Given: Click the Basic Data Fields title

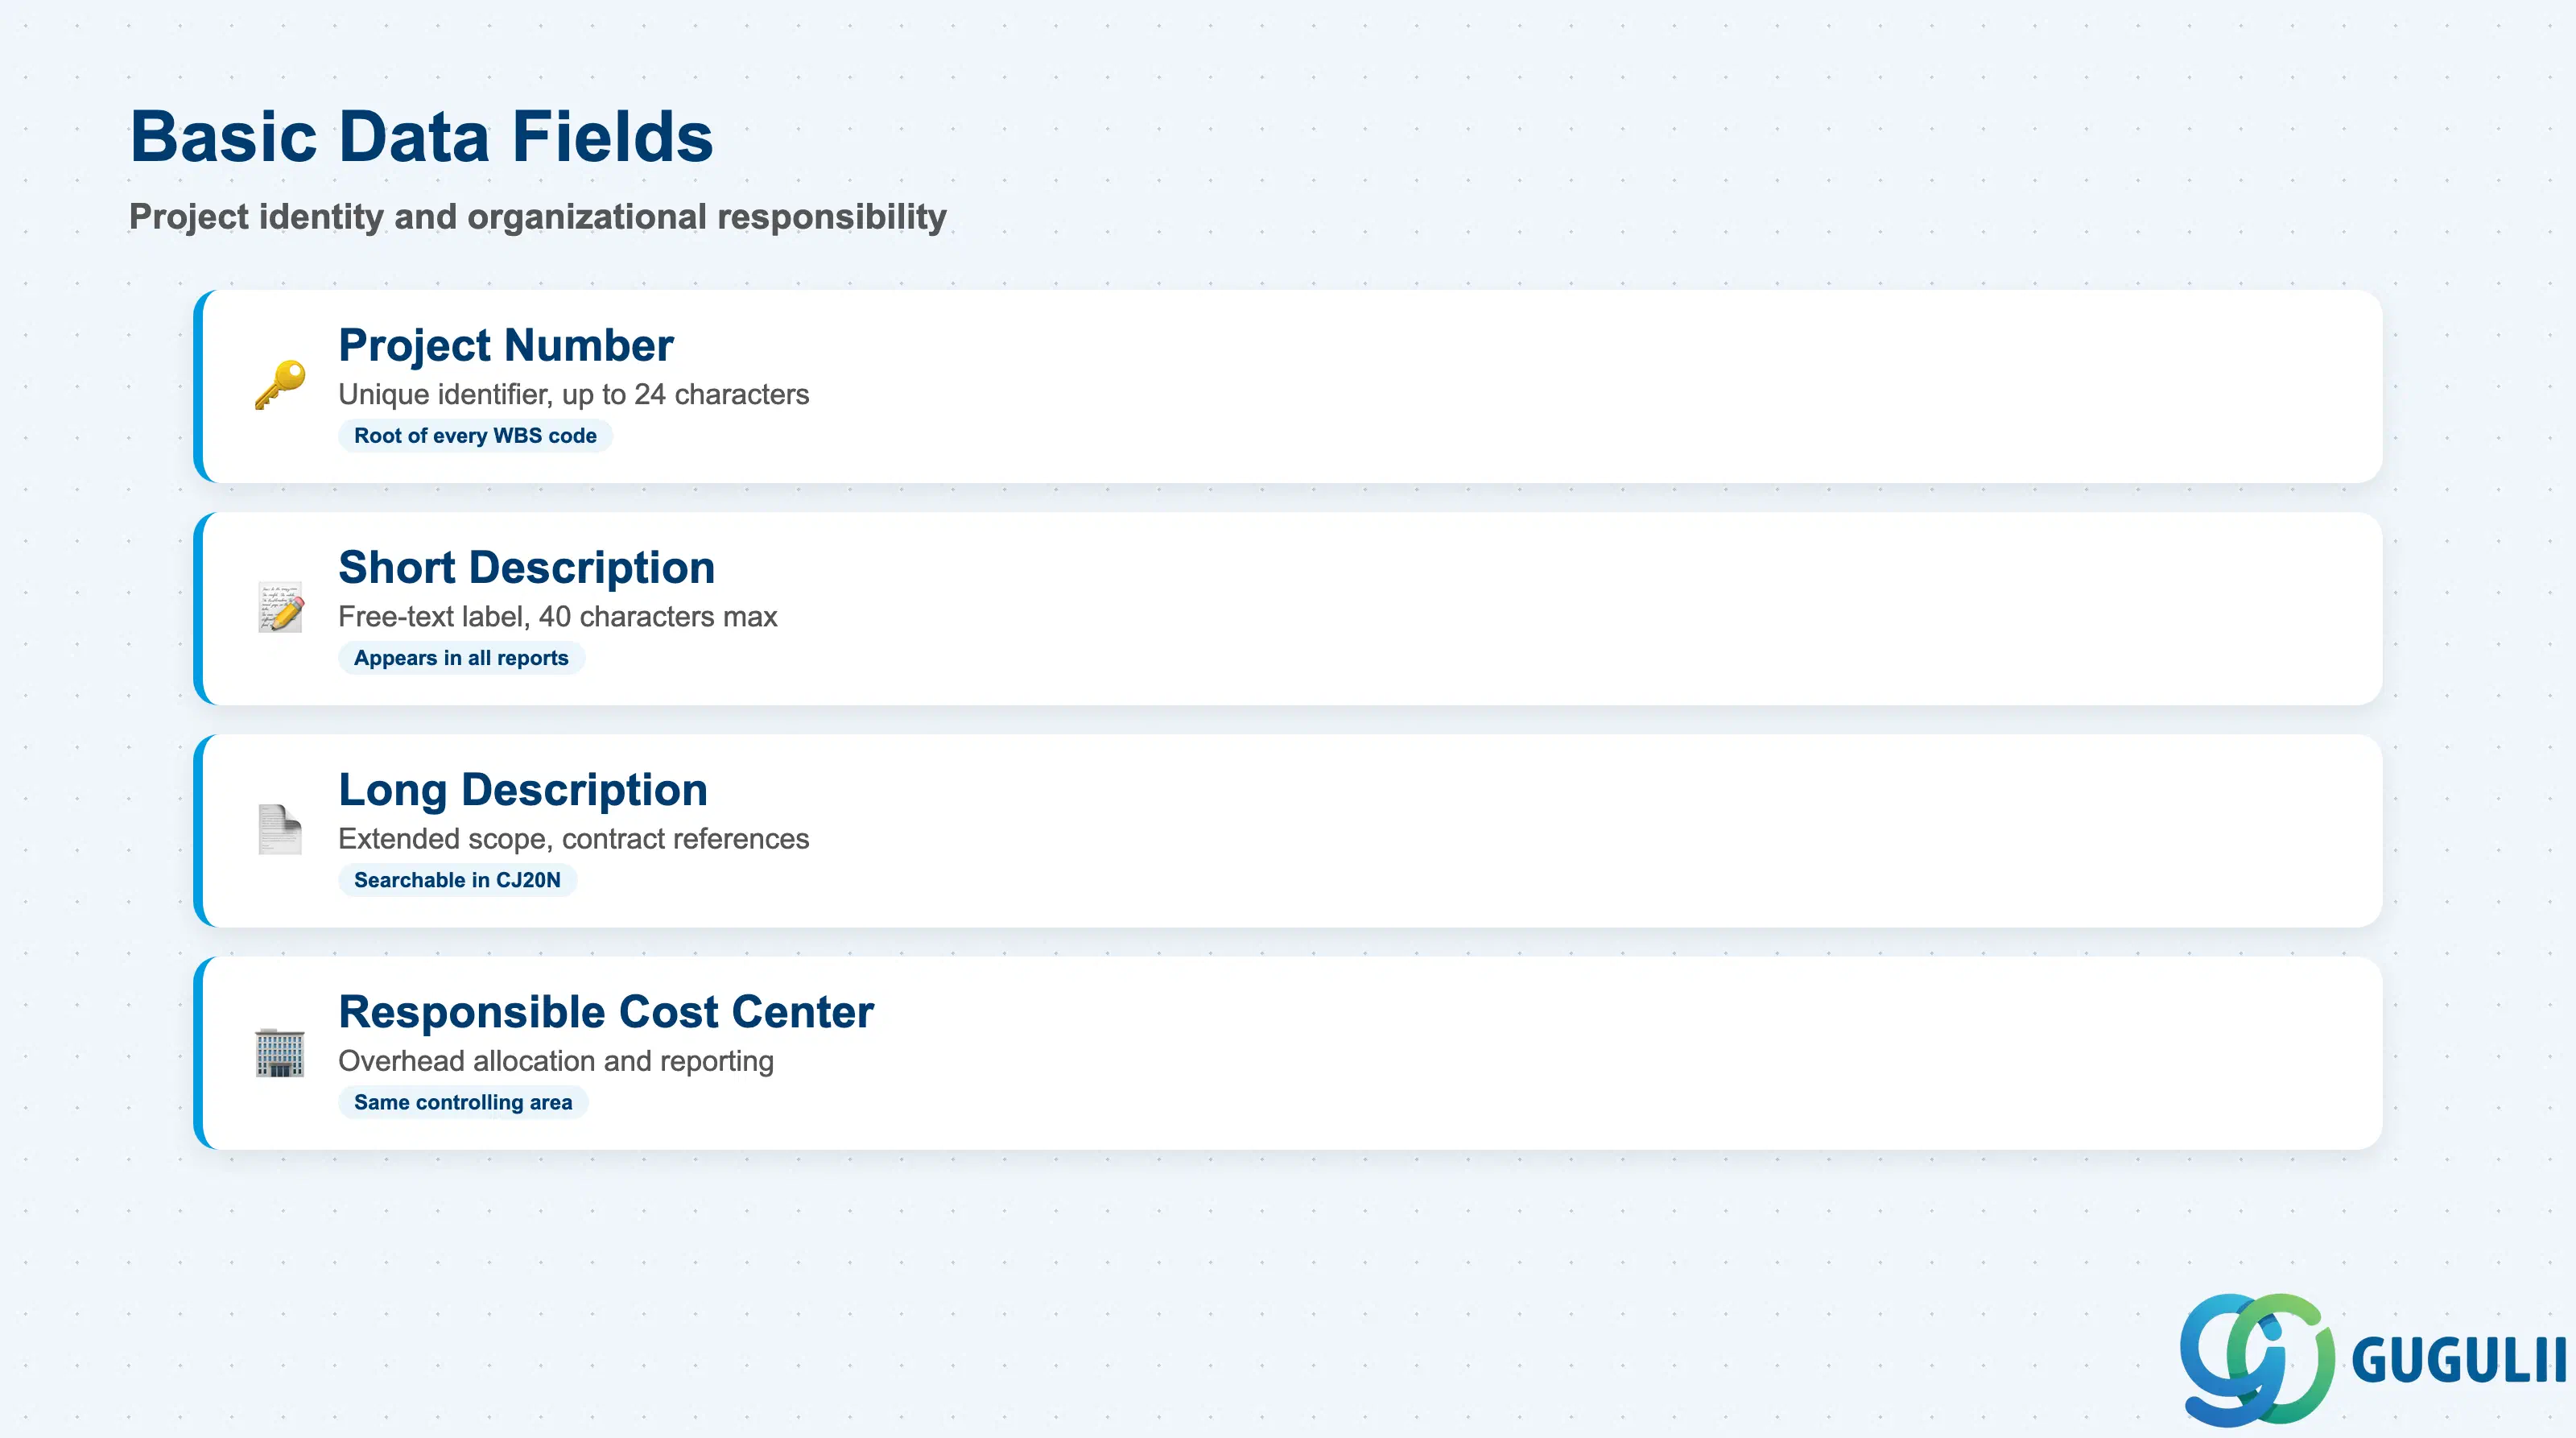Looking at the screenshot, I should [422, 136].
